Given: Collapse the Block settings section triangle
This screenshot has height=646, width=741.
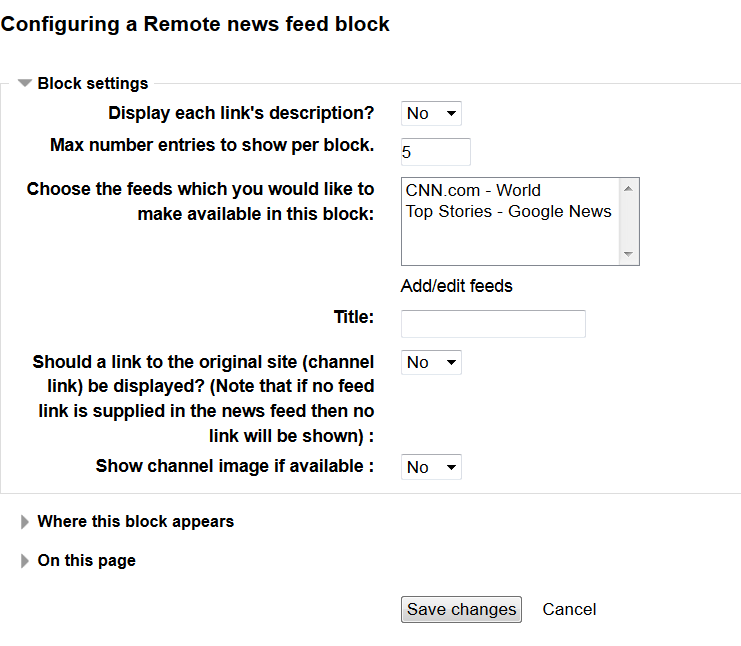Looking at the screenshot, I should point(25,84).
